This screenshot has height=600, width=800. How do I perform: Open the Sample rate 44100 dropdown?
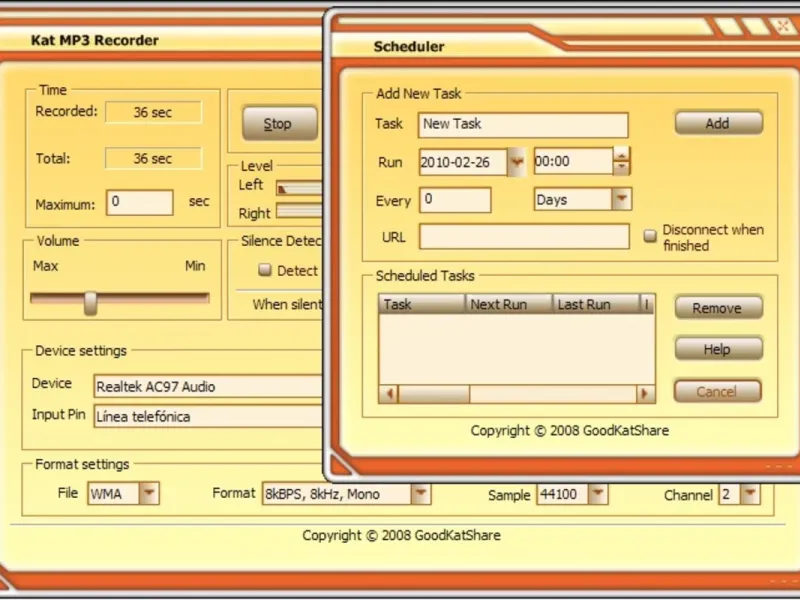(x=597, y=493)
